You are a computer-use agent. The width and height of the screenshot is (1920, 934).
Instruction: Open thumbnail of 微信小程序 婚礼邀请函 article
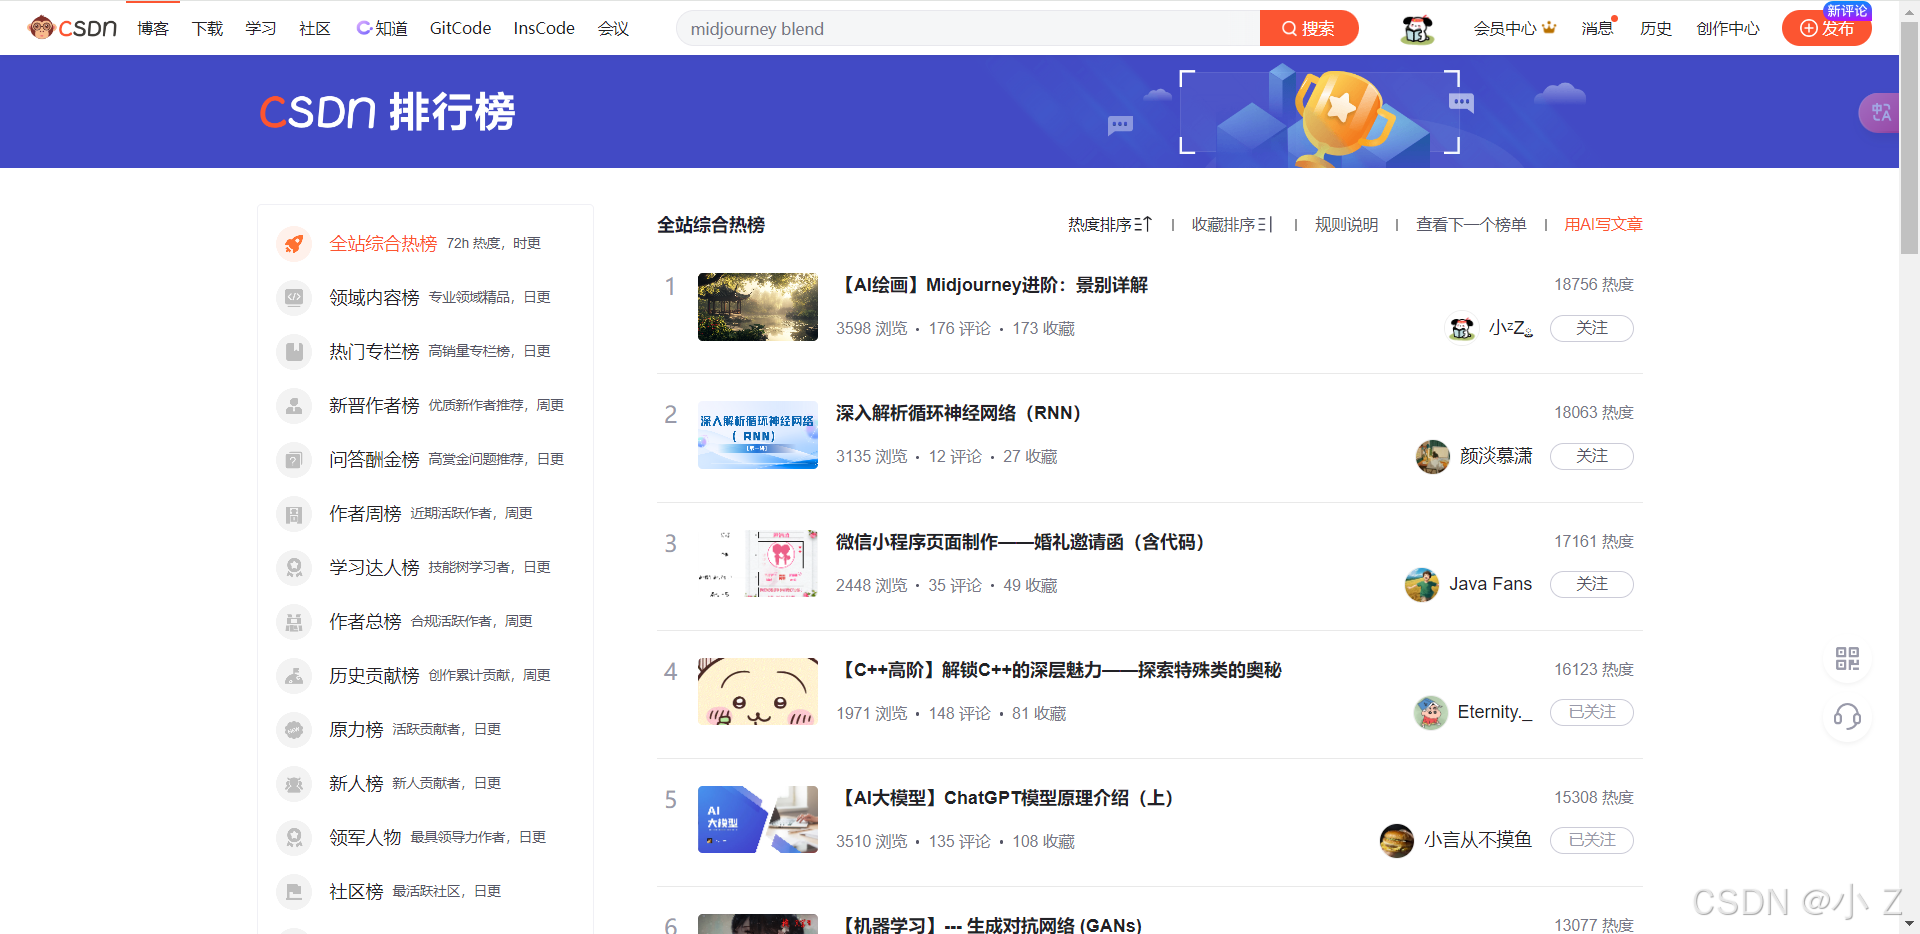coord(758,563)
